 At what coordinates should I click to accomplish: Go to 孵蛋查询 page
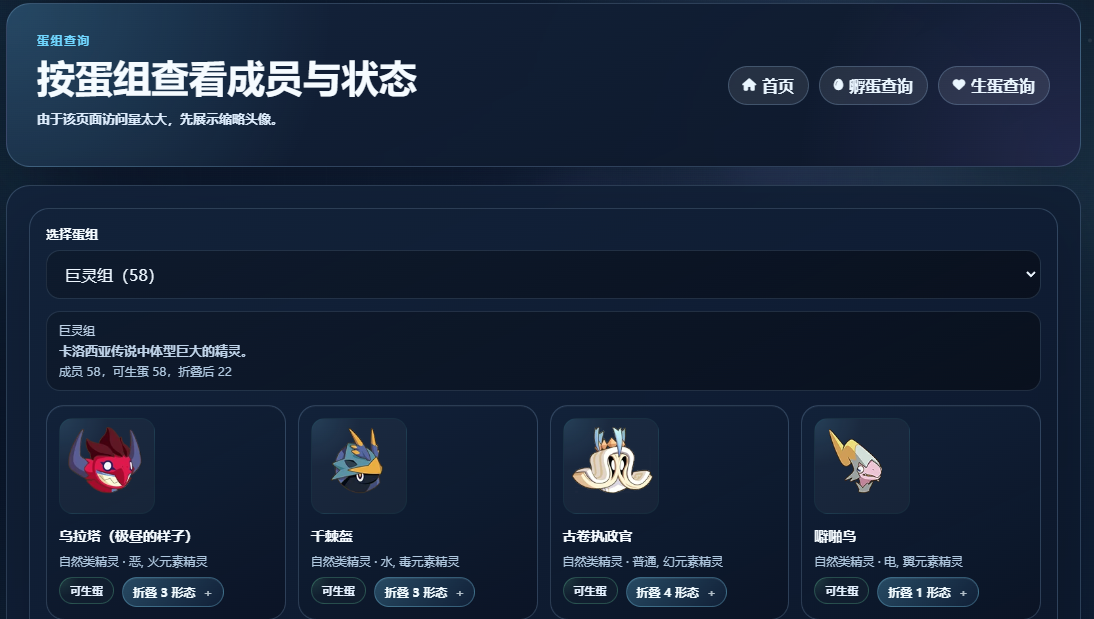[x=873, y=85]
